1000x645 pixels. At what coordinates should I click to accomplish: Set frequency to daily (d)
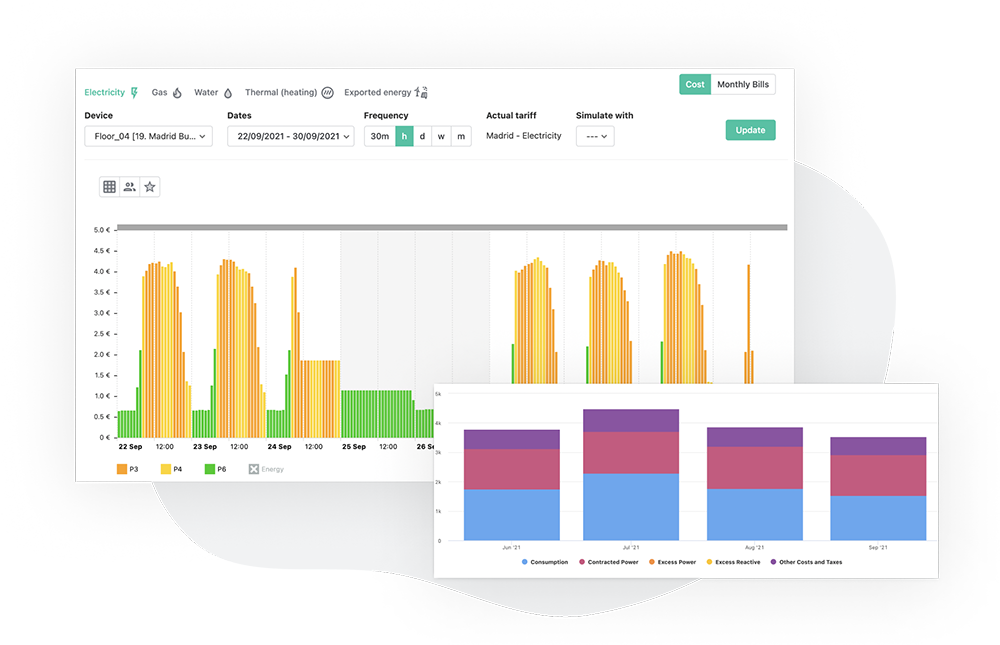point(422,136)
